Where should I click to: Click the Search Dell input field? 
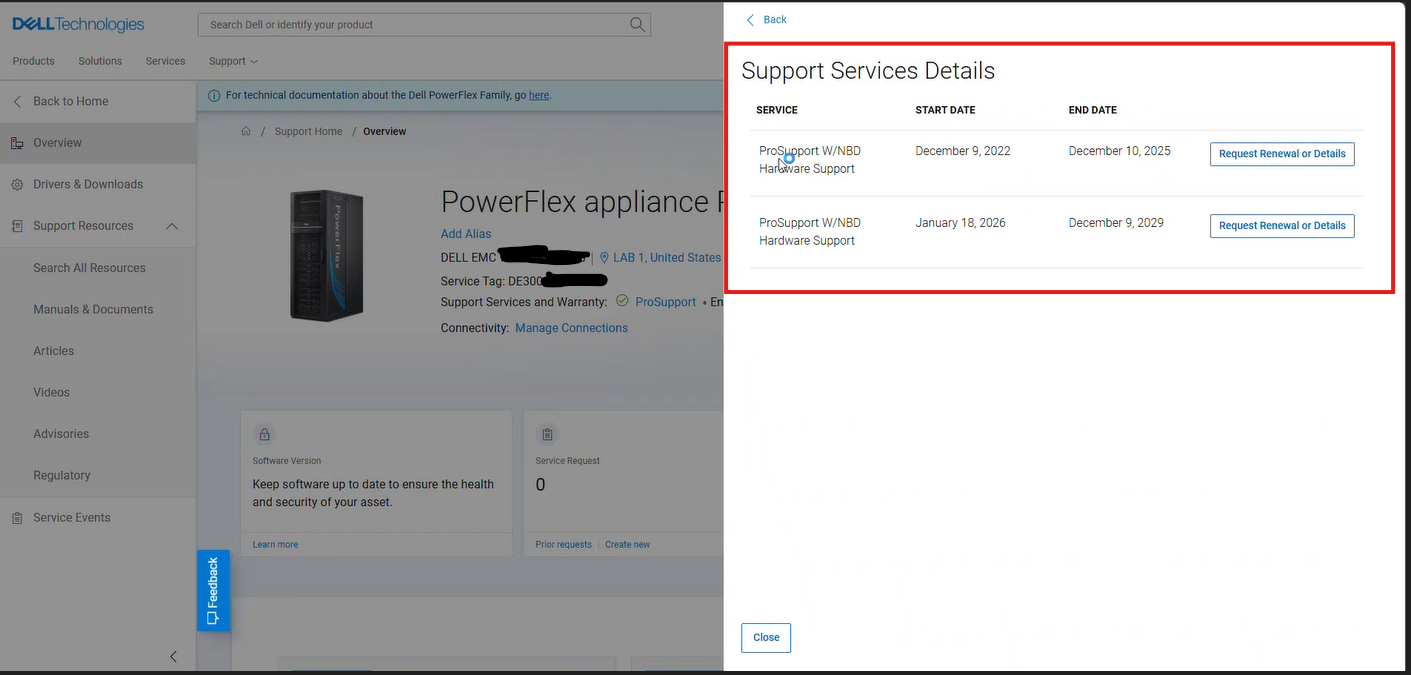point(412,24)
